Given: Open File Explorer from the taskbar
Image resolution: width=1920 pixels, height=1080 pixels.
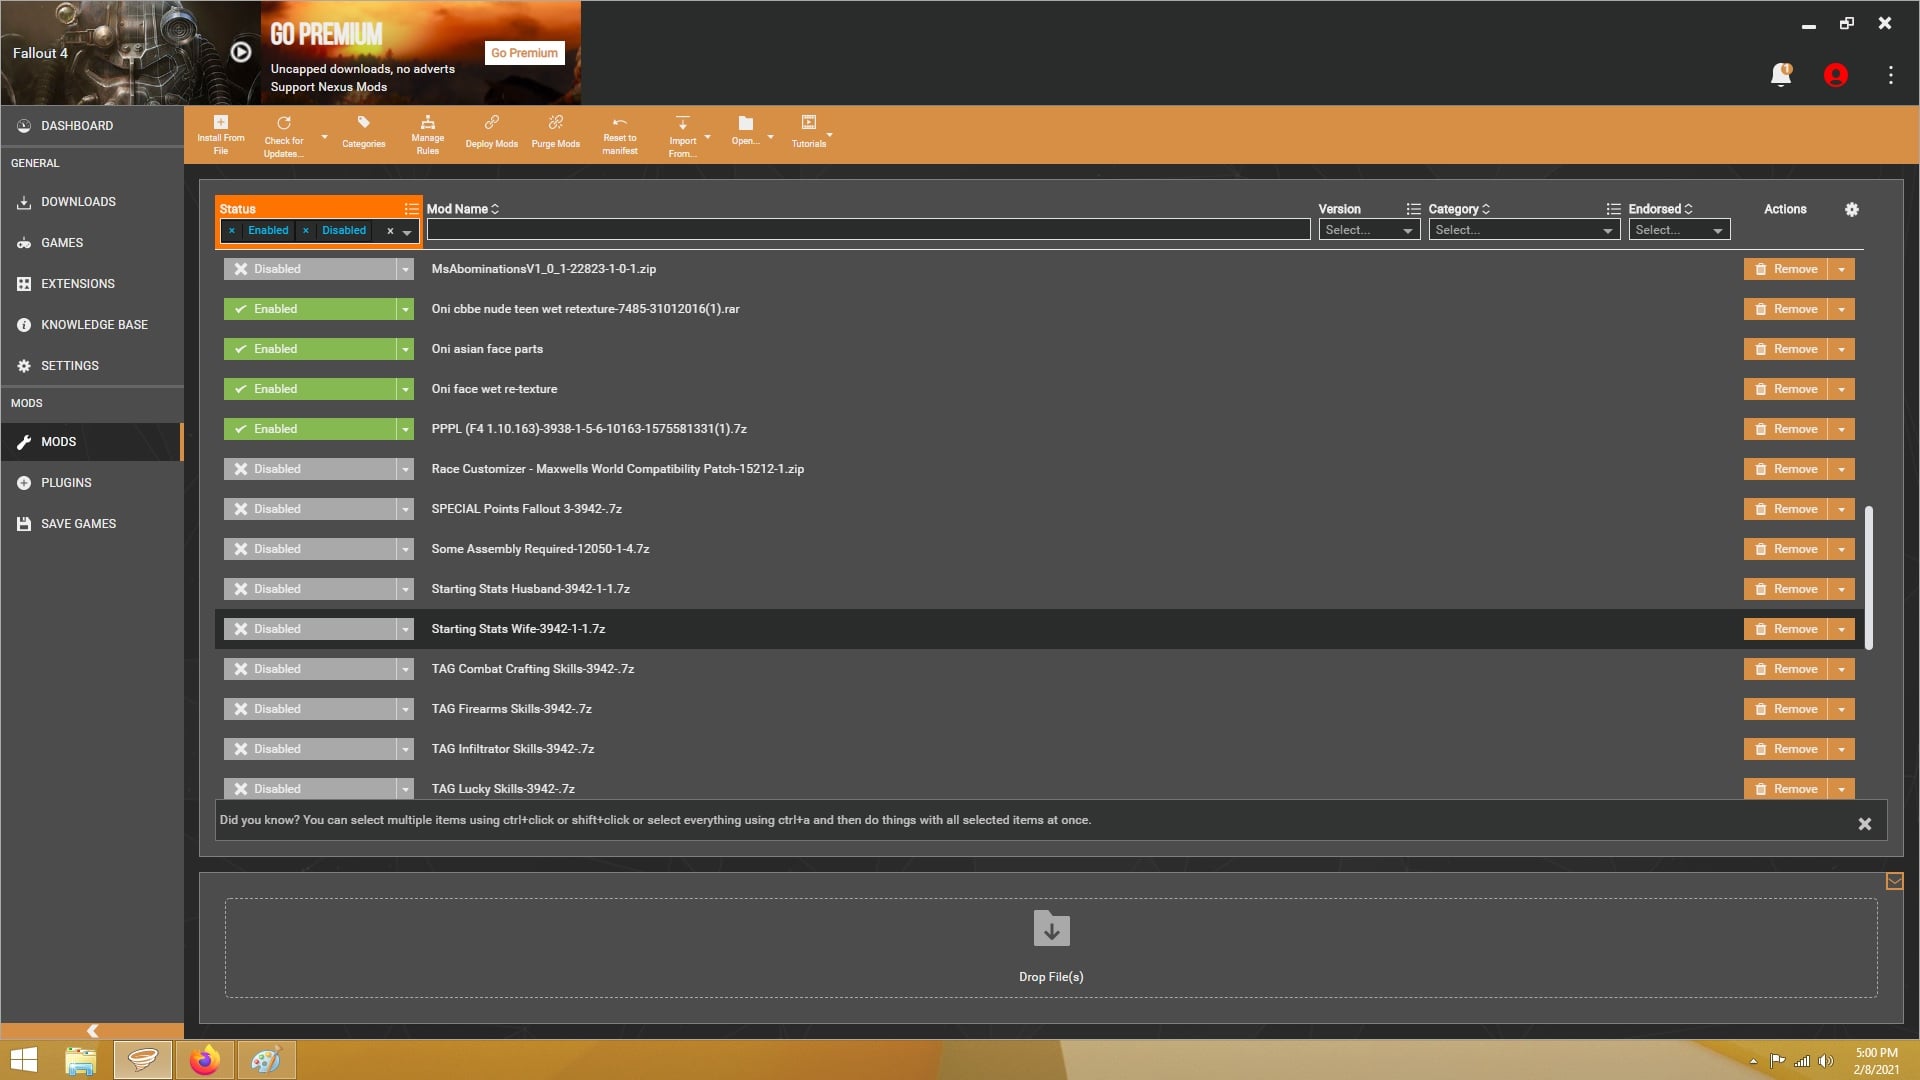Looking at the screenshot, I should pos(80,1060).
